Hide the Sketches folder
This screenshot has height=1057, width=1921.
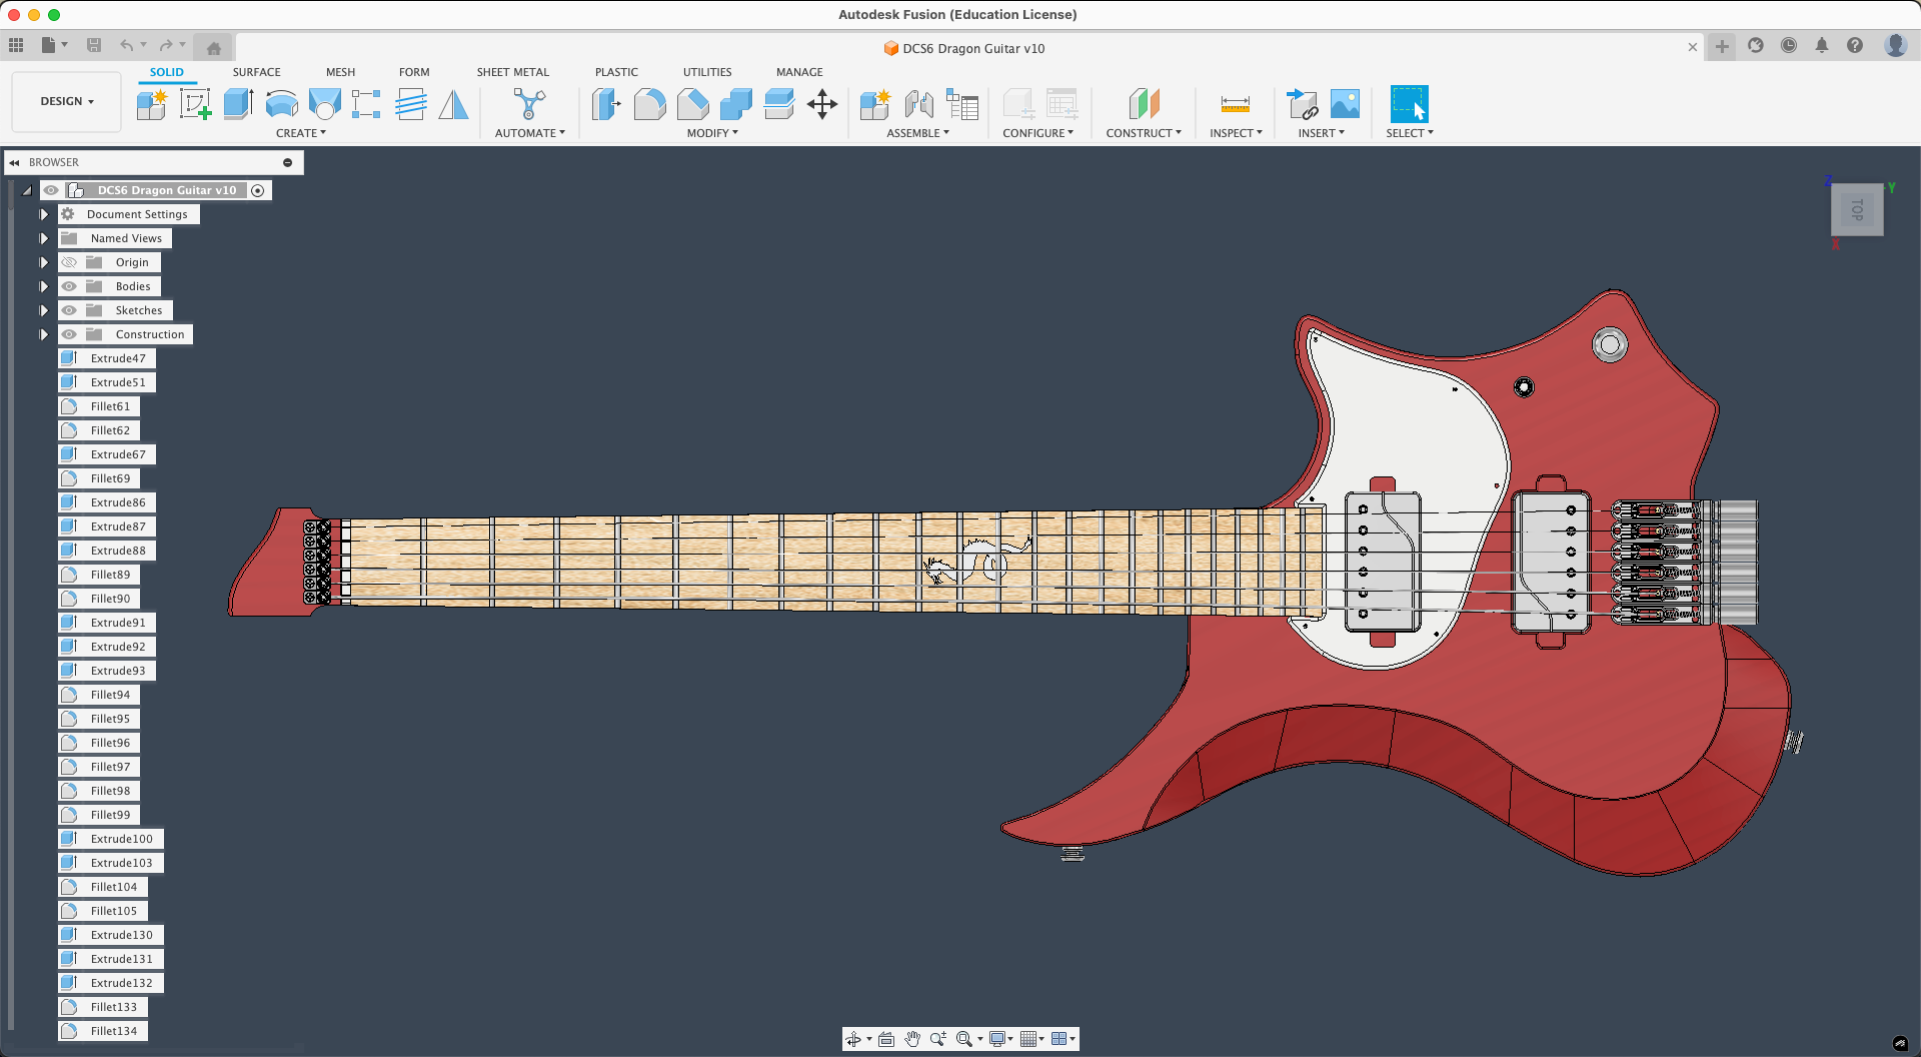click(x=69, y=310)
